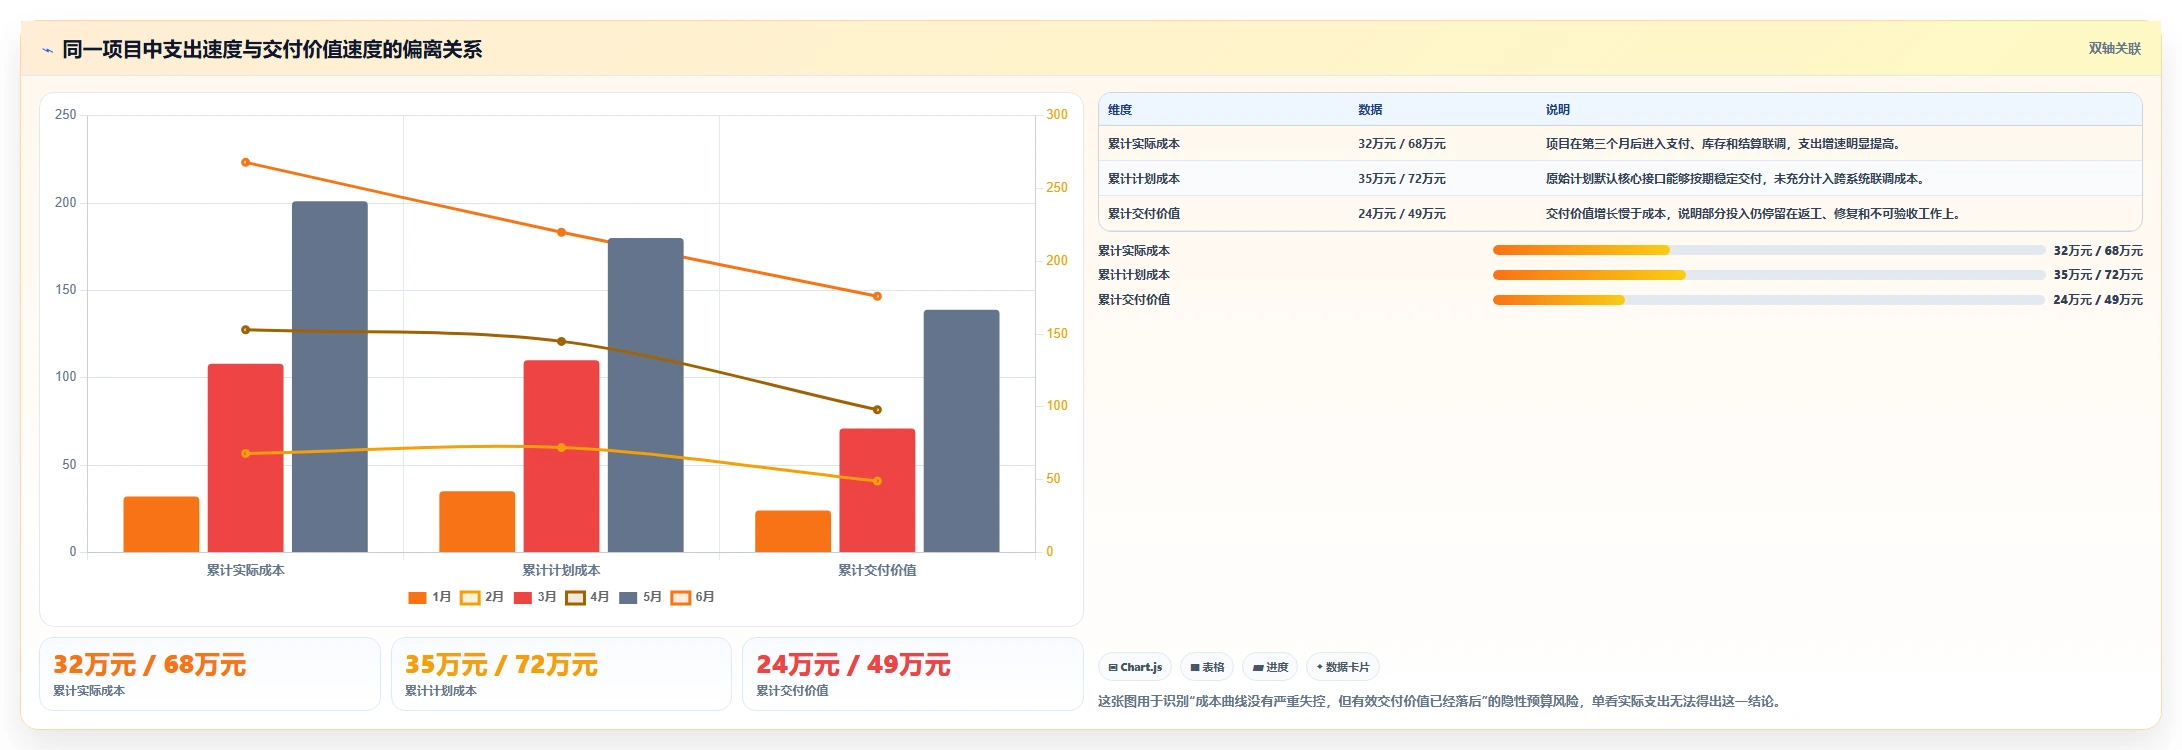Click the table's 累计交付价值 row label
This screenshot has height=750, width=2182.
(x=1144, y=214)
